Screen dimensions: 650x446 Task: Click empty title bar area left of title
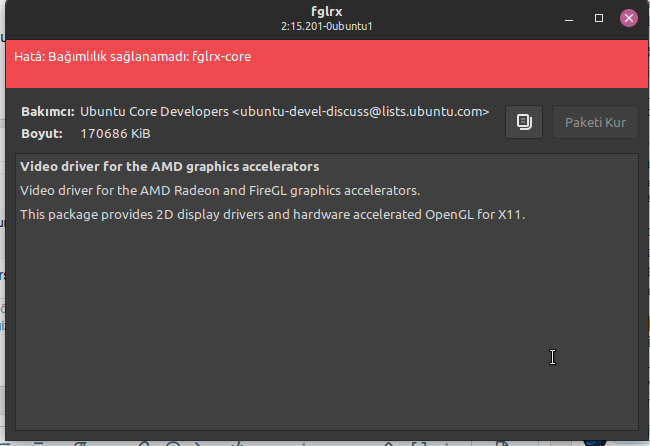point(150,18)
